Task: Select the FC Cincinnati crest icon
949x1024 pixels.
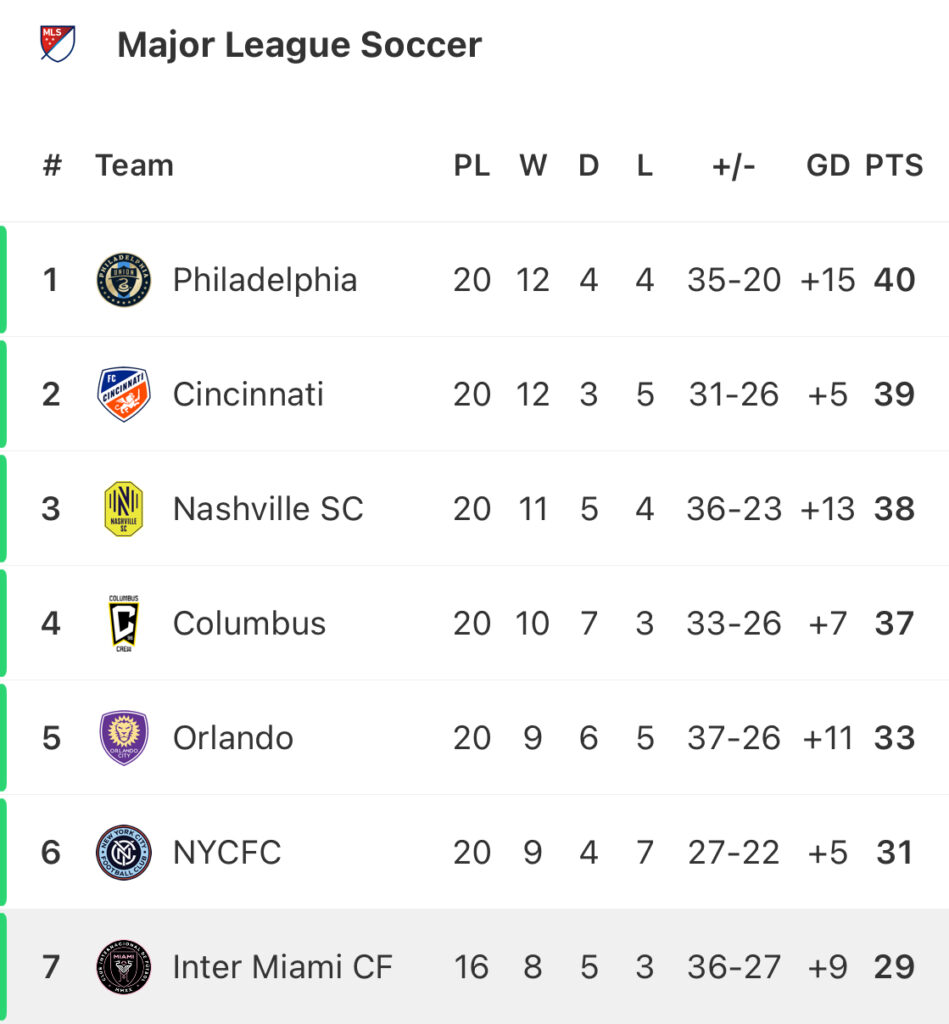Action: 123,394
